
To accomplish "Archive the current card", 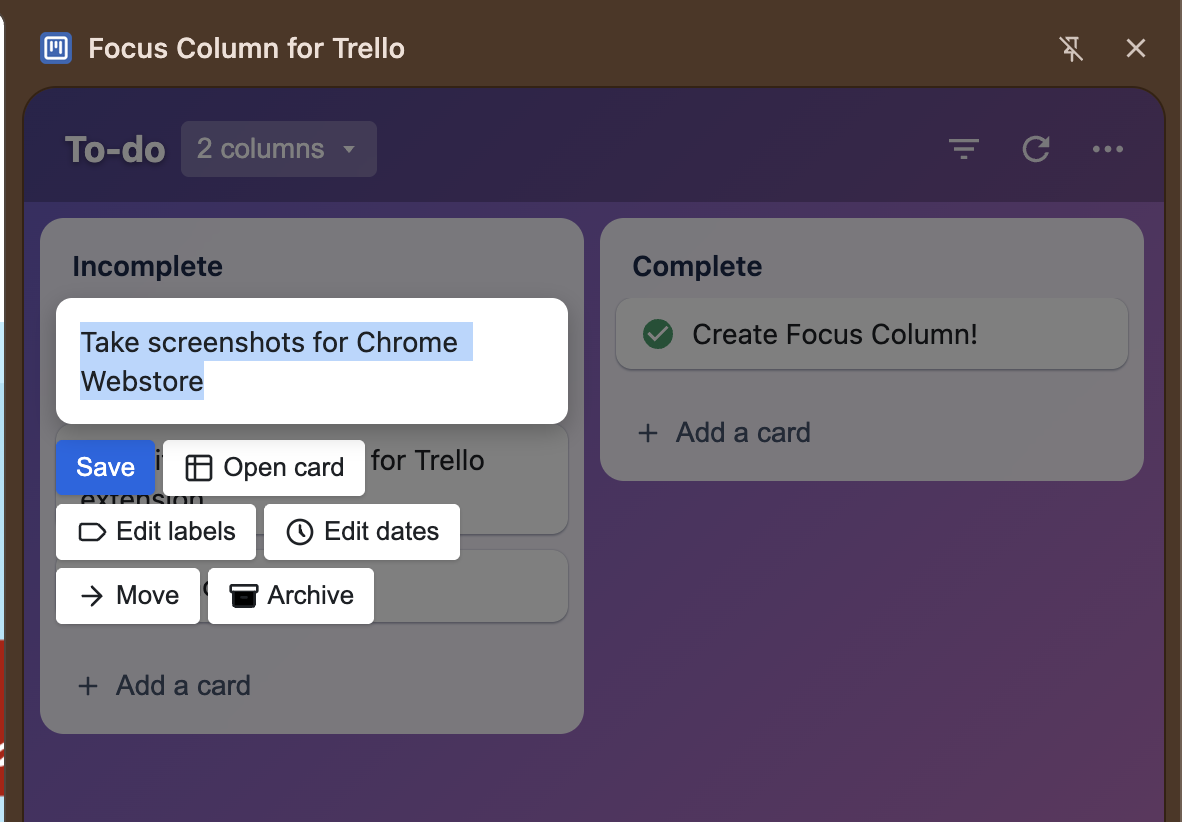I will tap(290, 595).
